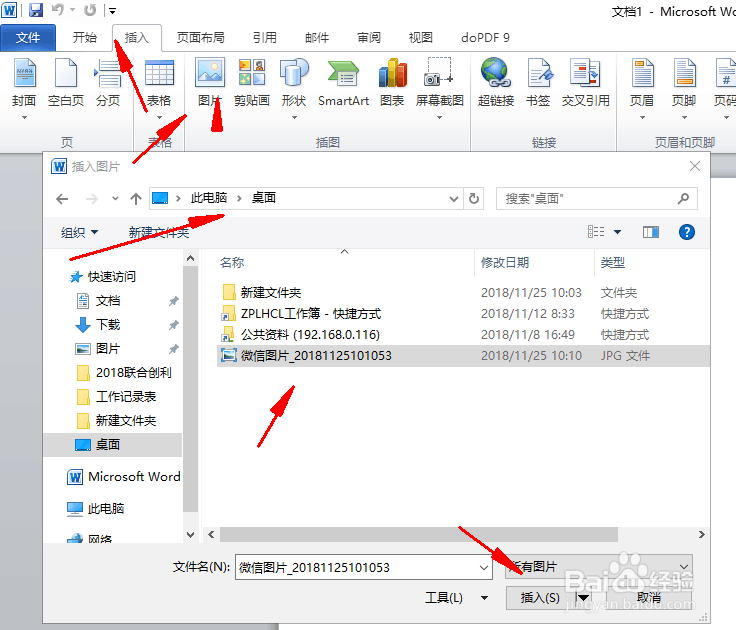Save document with quick access Save icon
Image resolution: width=736 pixels, height=630 pixels.
36,10
